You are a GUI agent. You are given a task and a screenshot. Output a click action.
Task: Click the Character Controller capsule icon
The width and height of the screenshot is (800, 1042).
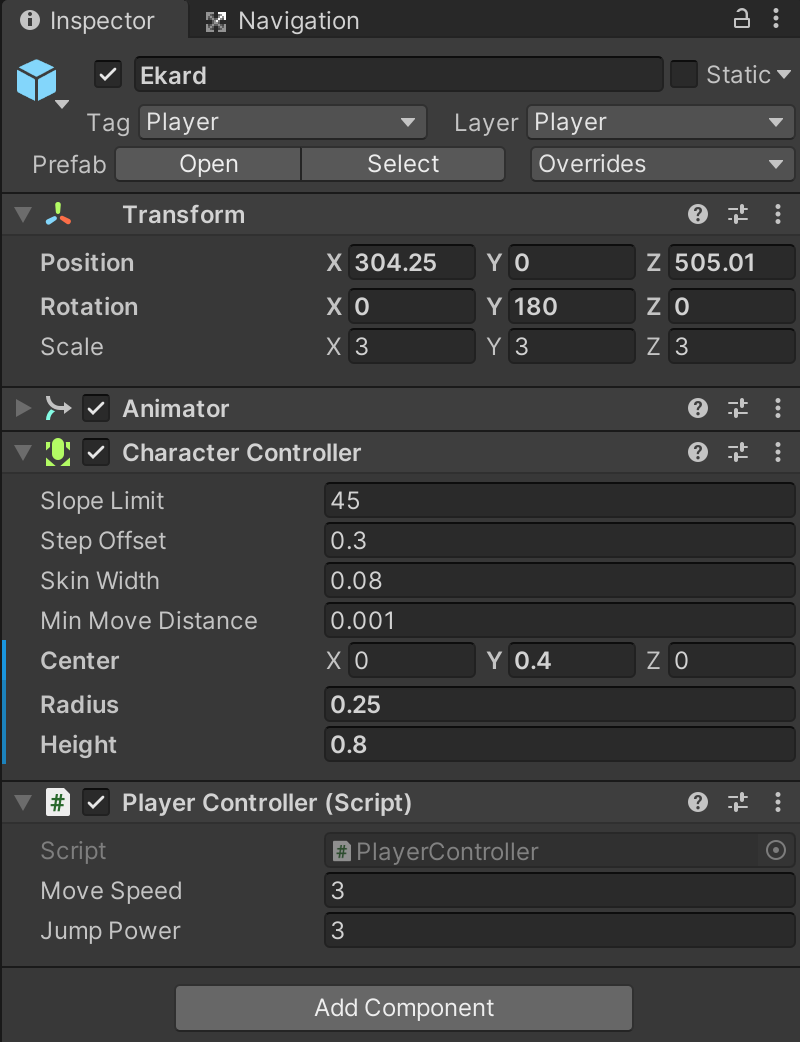(59, 452)
